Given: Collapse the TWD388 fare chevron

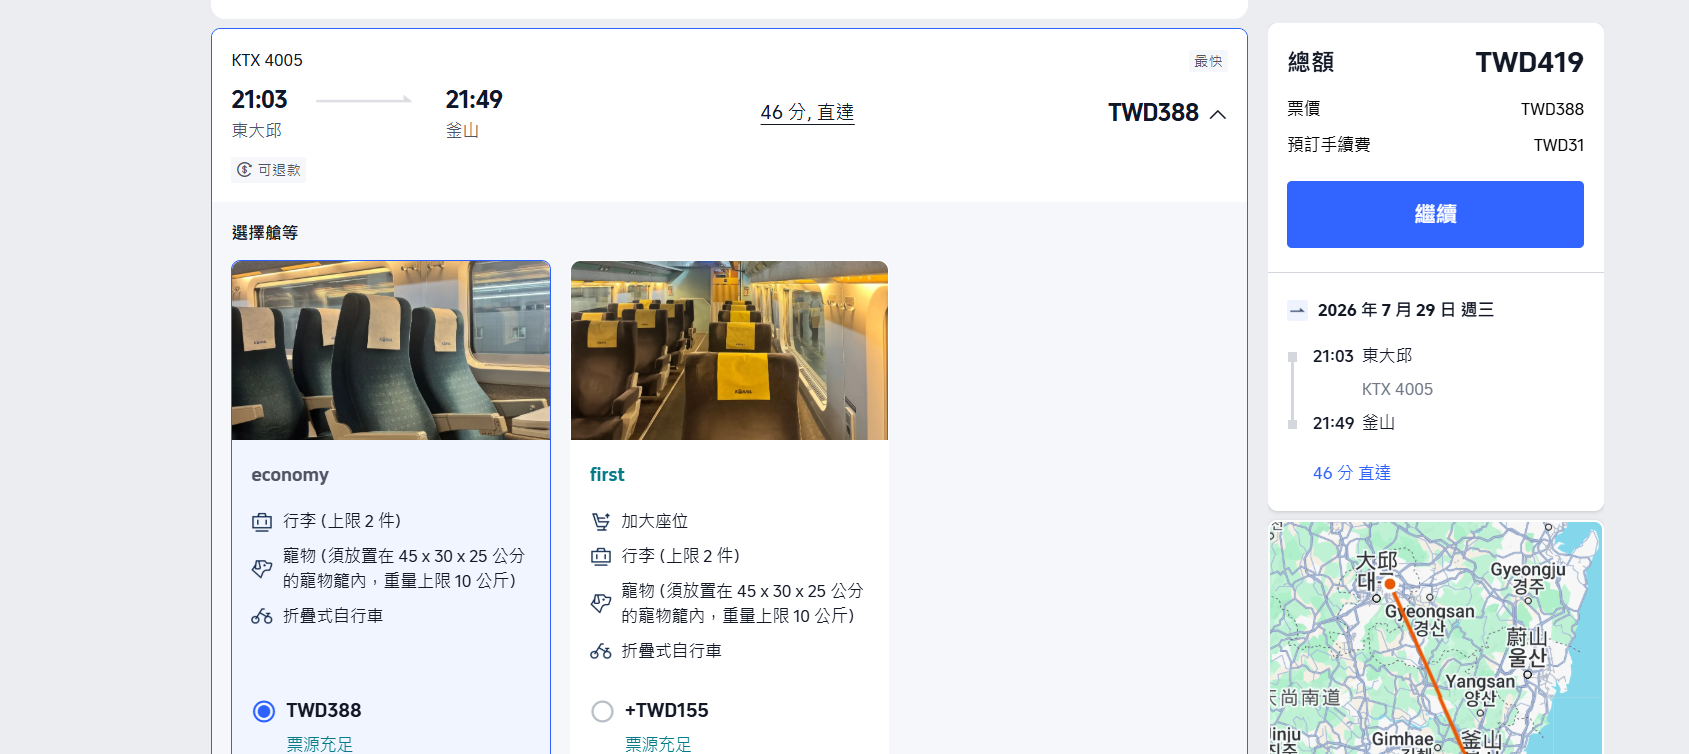Looking at the screenshot, I should point(1217,114).
